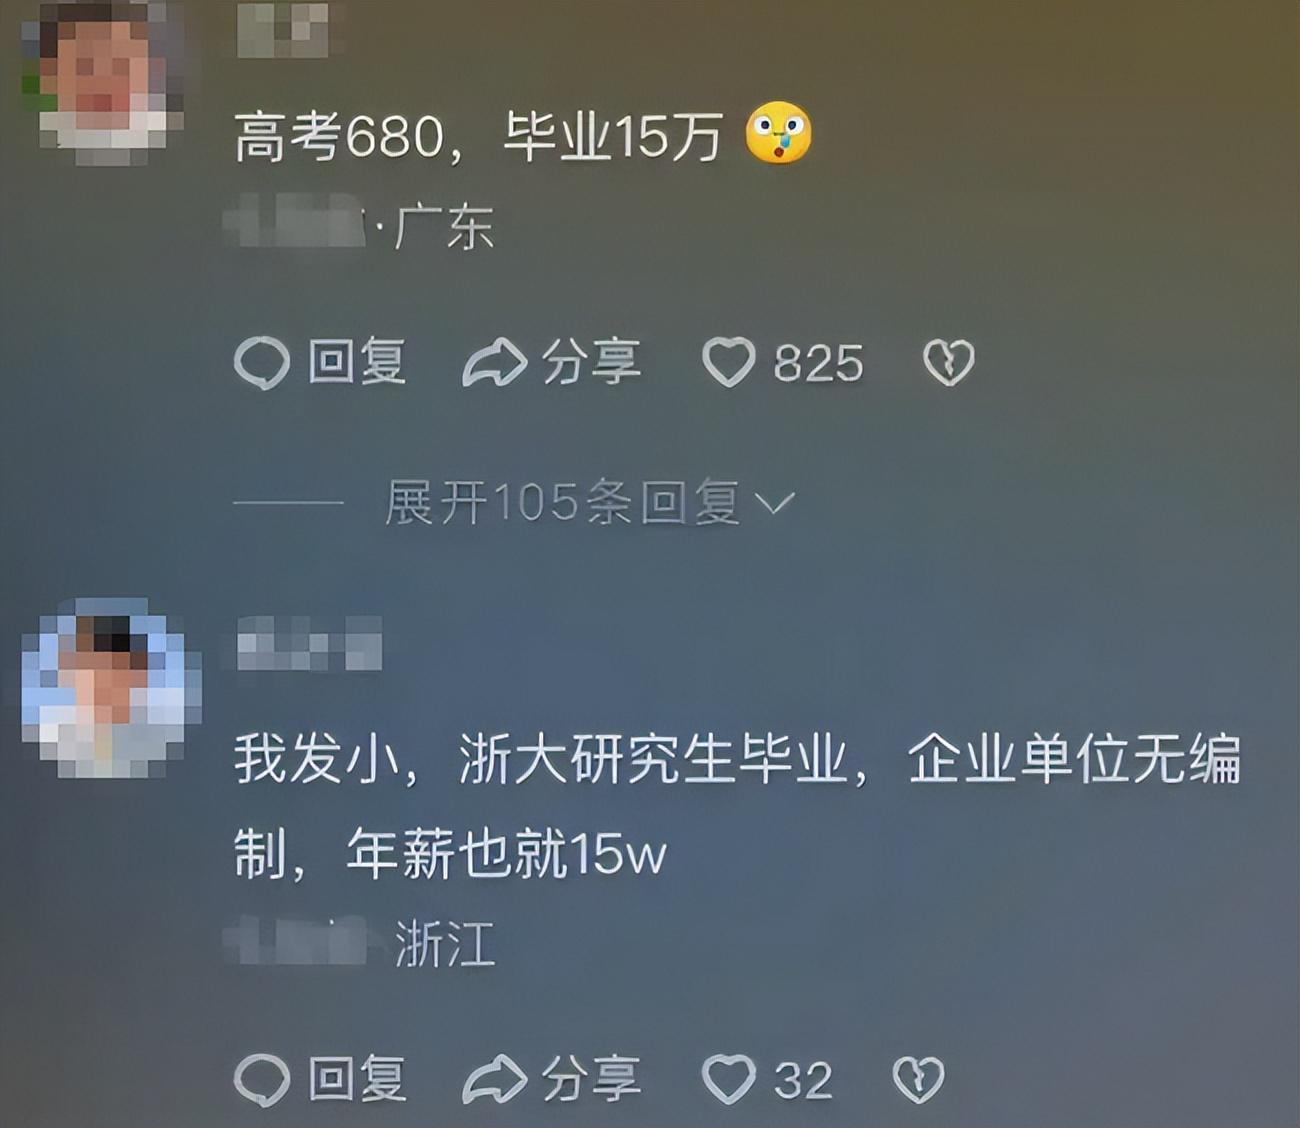
Task: Tap 分享 text under the 浙江 comment
Action: tap(591, 1080)
